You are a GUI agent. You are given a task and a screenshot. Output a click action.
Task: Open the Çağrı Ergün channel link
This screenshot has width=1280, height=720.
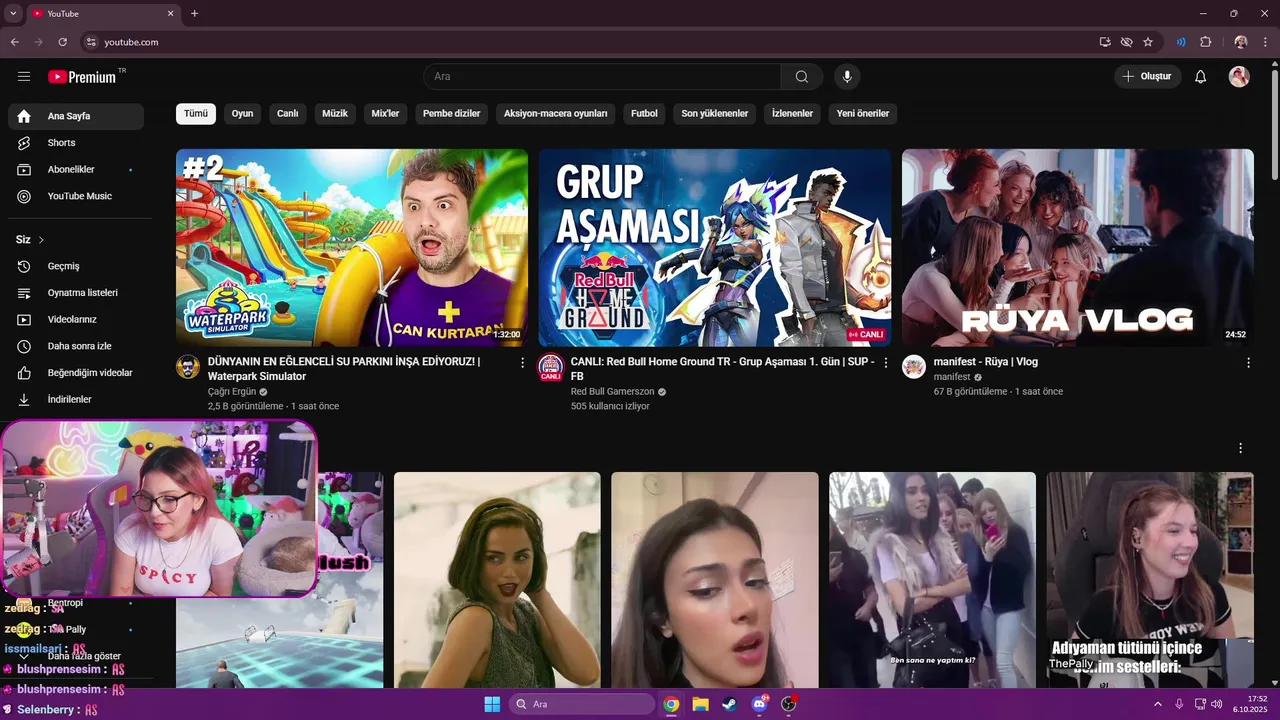(232, 392)
